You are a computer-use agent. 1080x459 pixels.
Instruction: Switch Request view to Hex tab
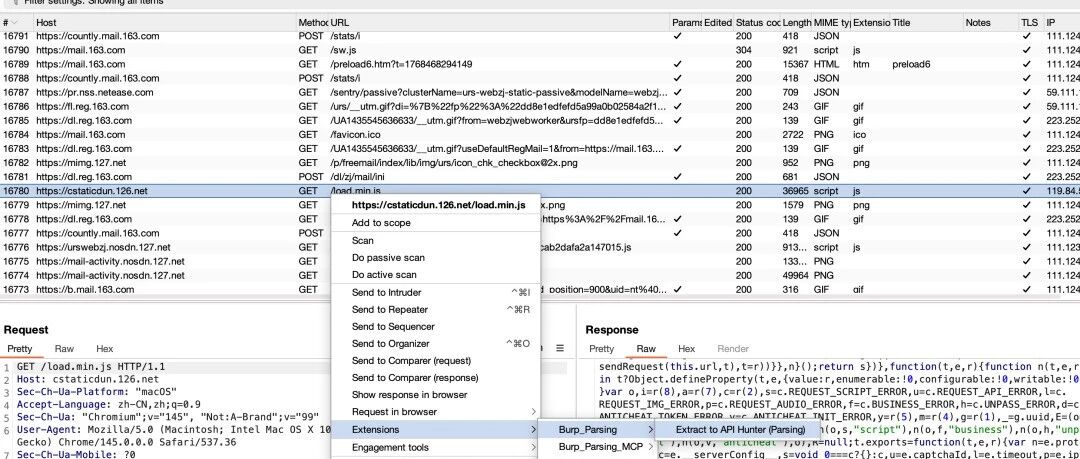pos(104,349)
